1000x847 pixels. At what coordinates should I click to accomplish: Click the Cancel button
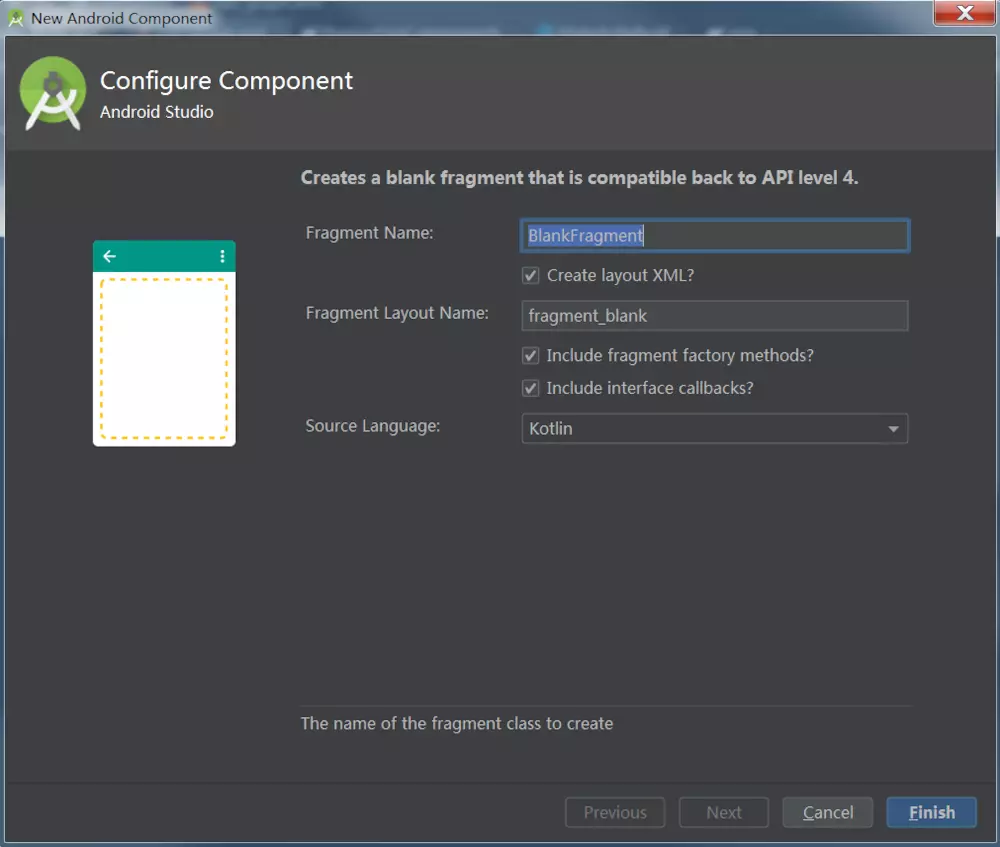(828, 813)
